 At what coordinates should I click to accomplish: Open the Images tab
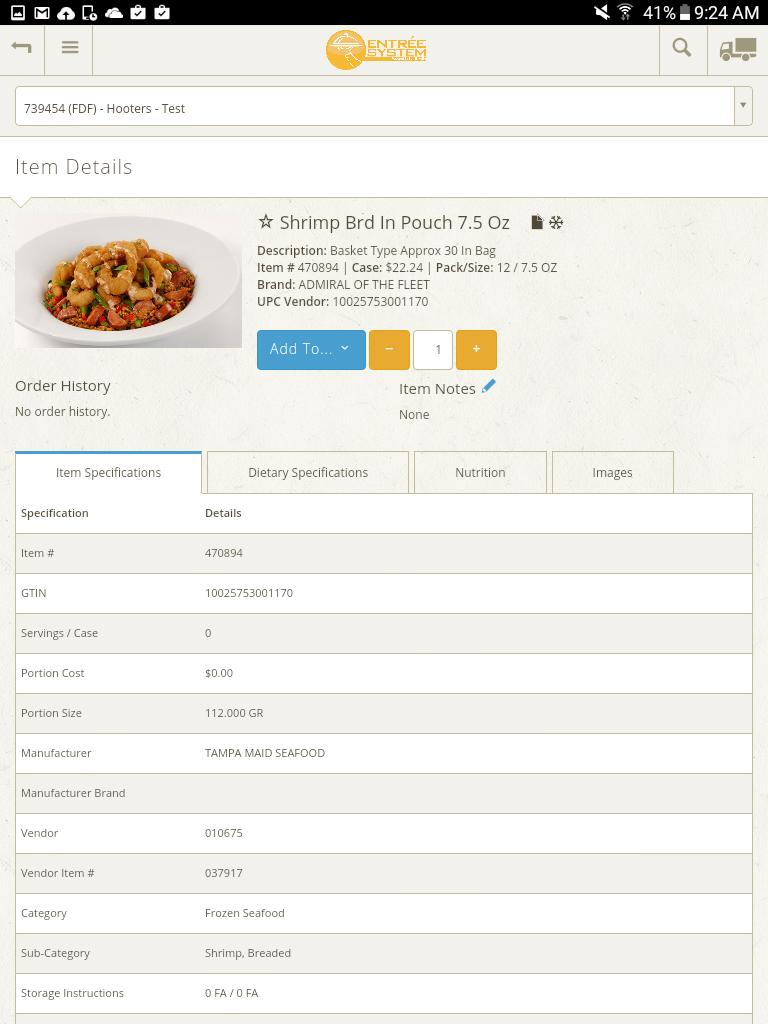612,472
